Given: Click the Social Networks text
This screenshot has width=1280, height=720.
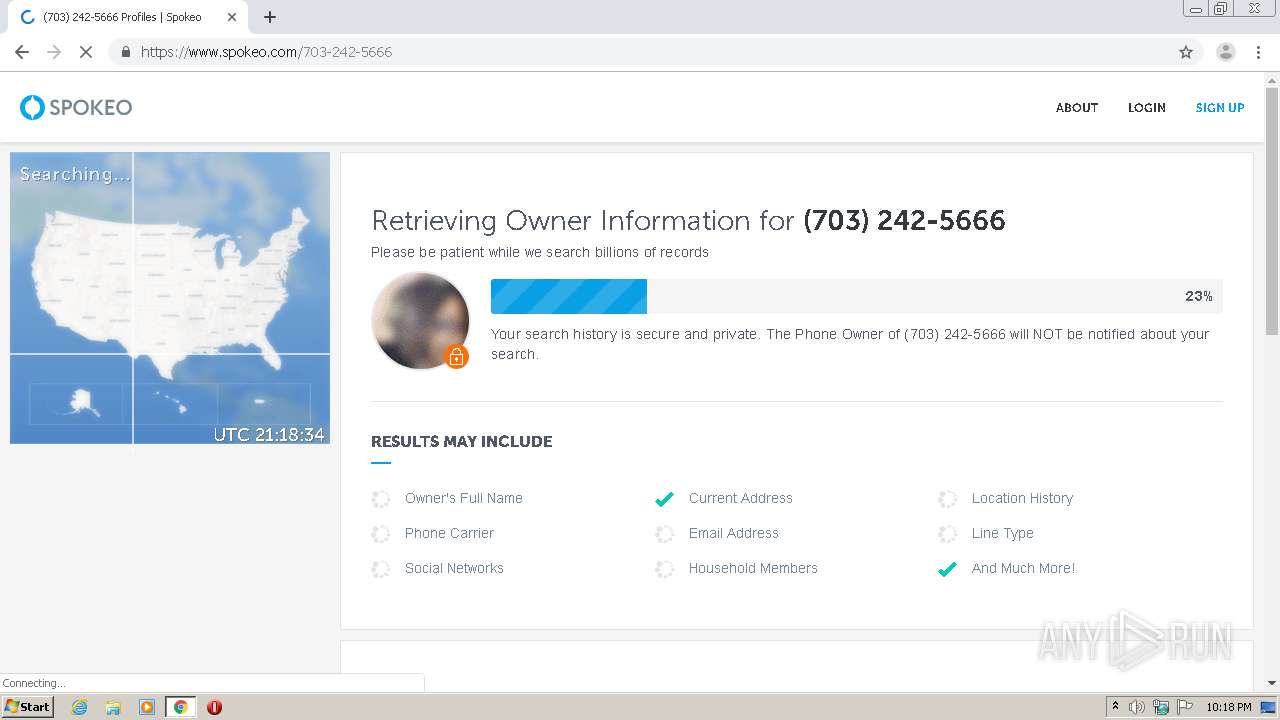Looking at the screenshot, I should [x=454, y=568].
